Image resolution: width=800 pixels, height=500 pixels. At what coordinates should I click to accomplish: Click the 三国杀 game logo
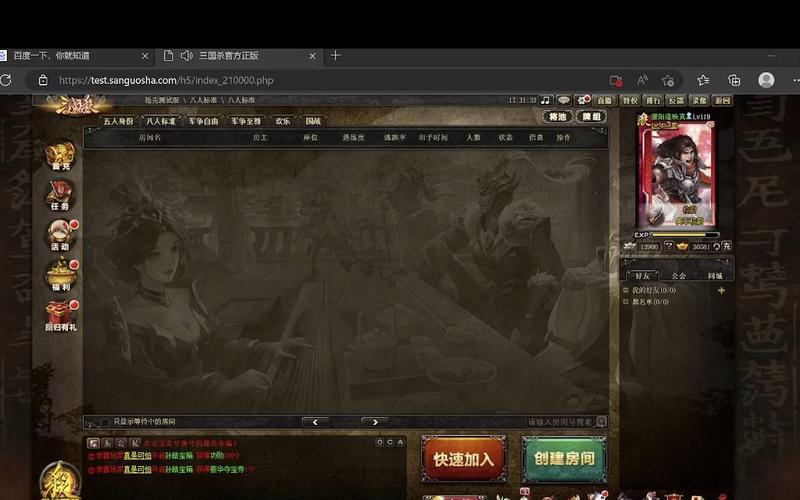[x=77, y=105]
